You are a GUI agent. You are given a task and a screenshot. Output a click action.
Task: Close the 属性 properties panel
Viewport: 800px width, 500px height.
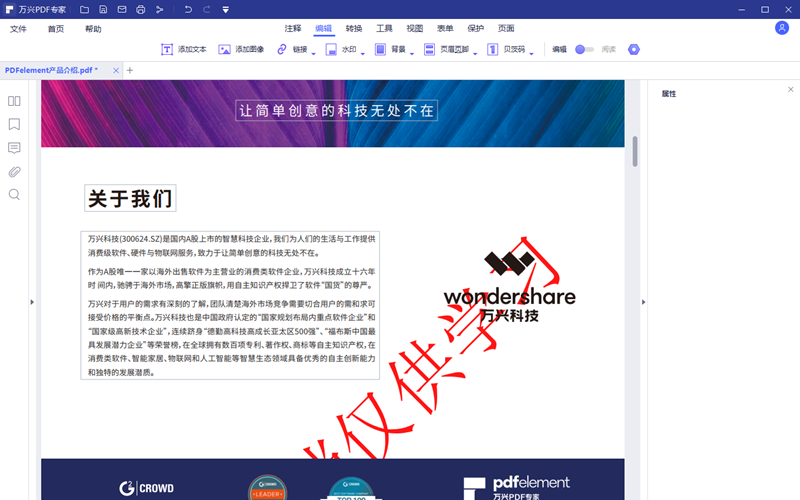pyautogui.click(x=790, y=90)
